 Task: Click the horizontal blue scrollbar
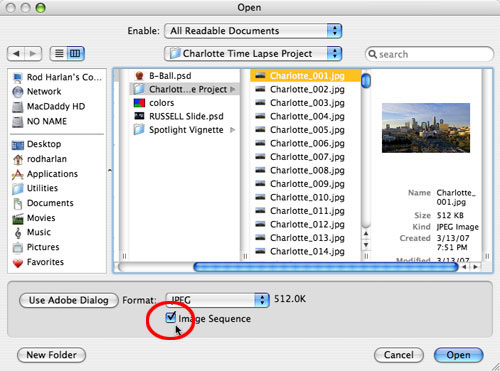click(326, 267)
